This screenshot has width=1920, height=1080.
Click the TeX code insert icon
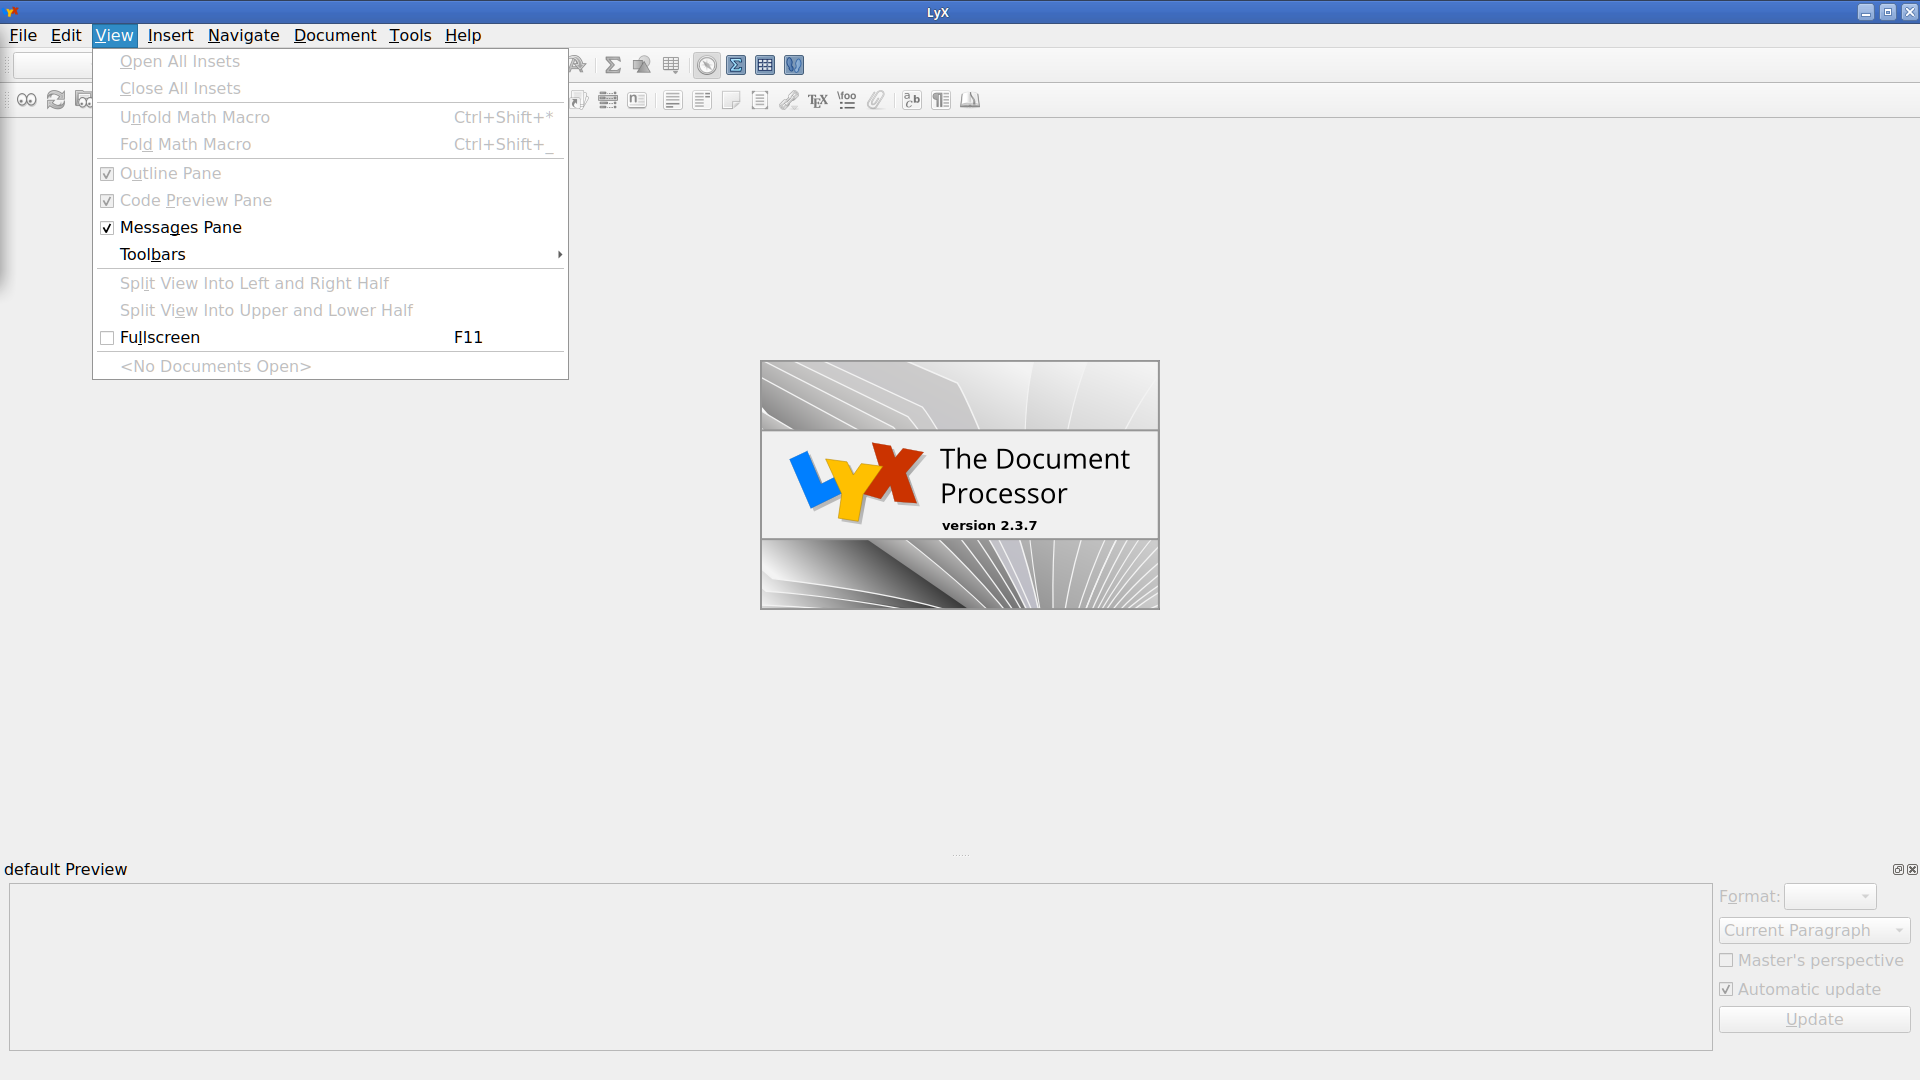818,100
